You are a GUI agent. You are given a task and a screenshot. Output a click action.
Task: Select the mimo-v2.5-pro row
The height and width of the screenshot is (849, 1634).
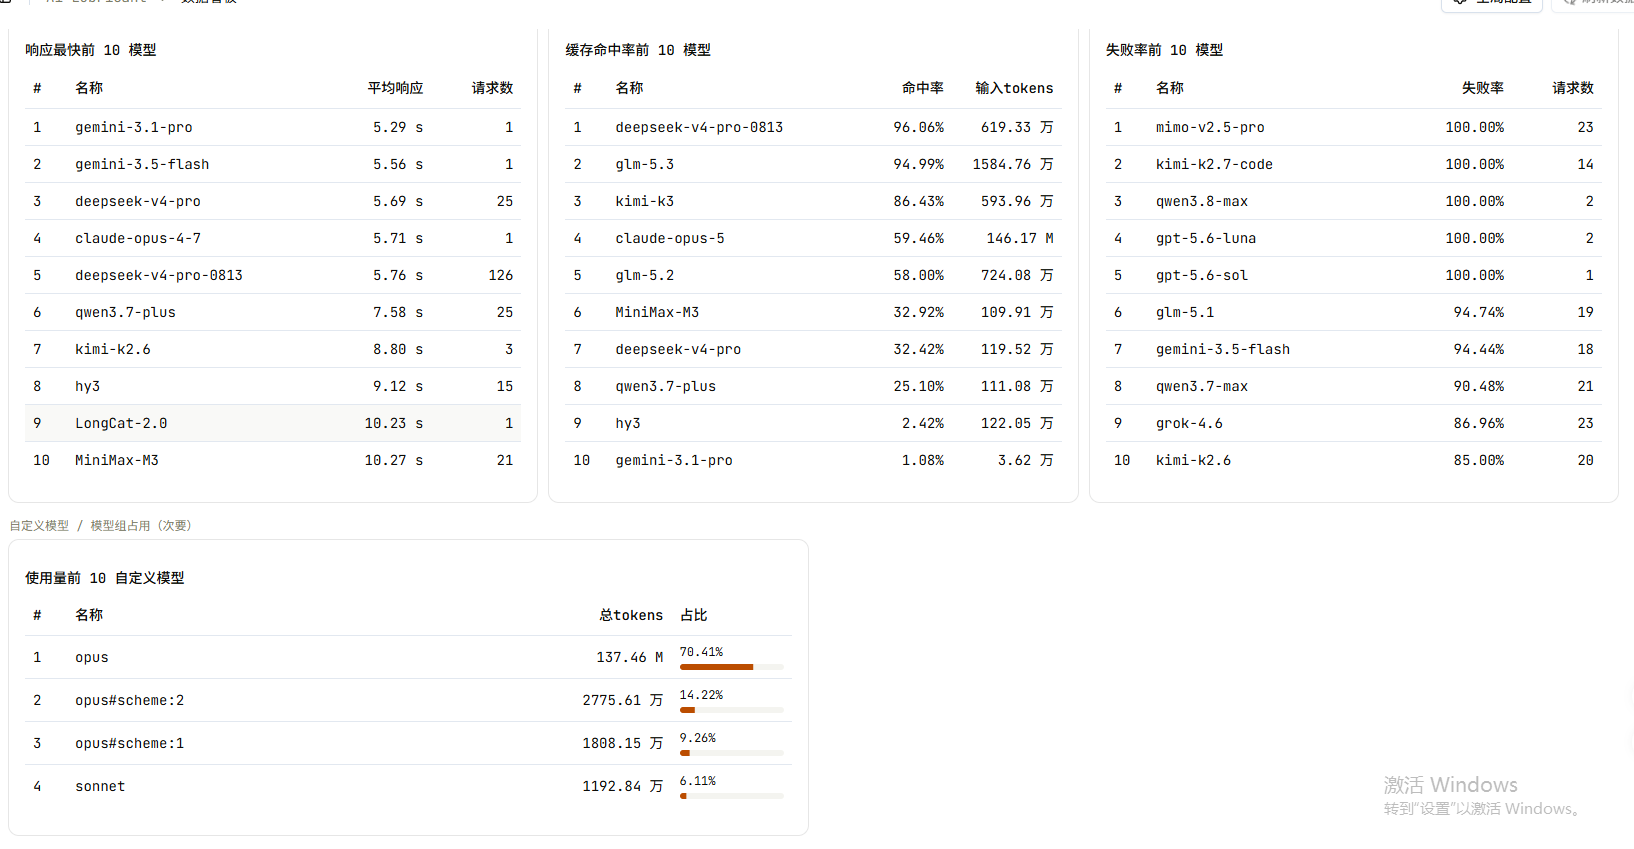click(x=1354, y=127)
